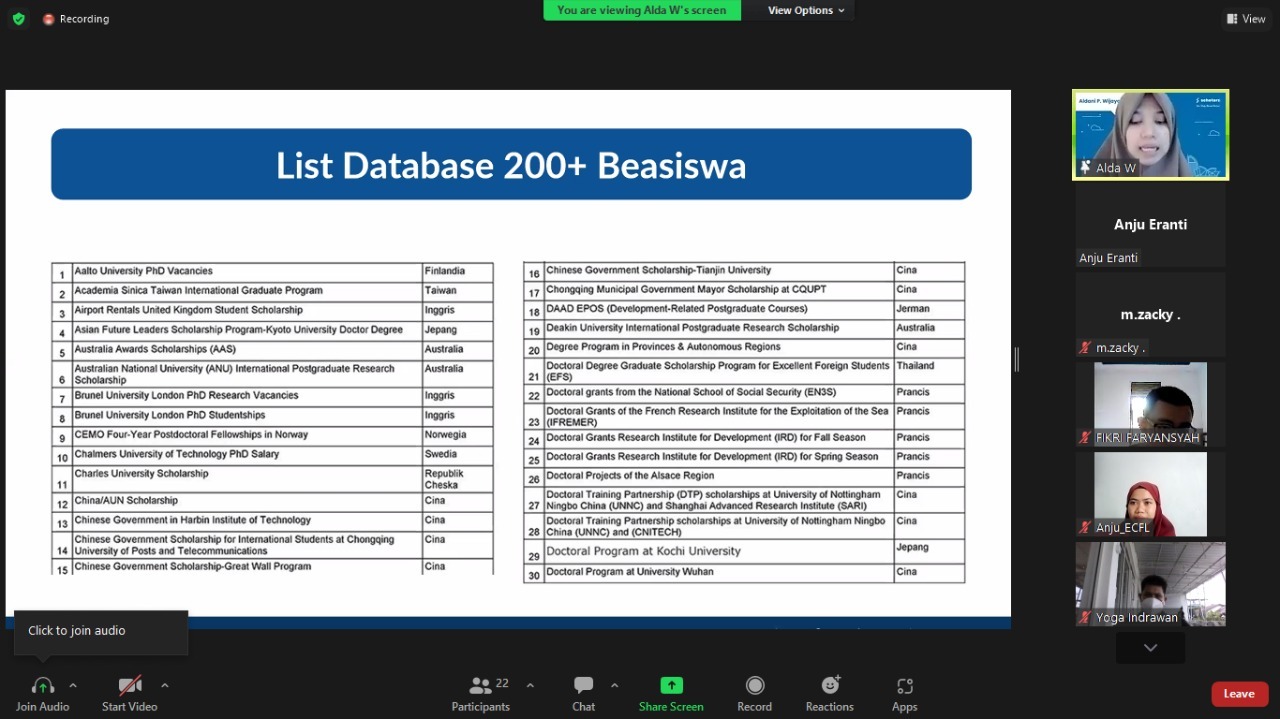Click the panel divider handle beside the shared screen

pyautogui.click(x=1017, y=360)
